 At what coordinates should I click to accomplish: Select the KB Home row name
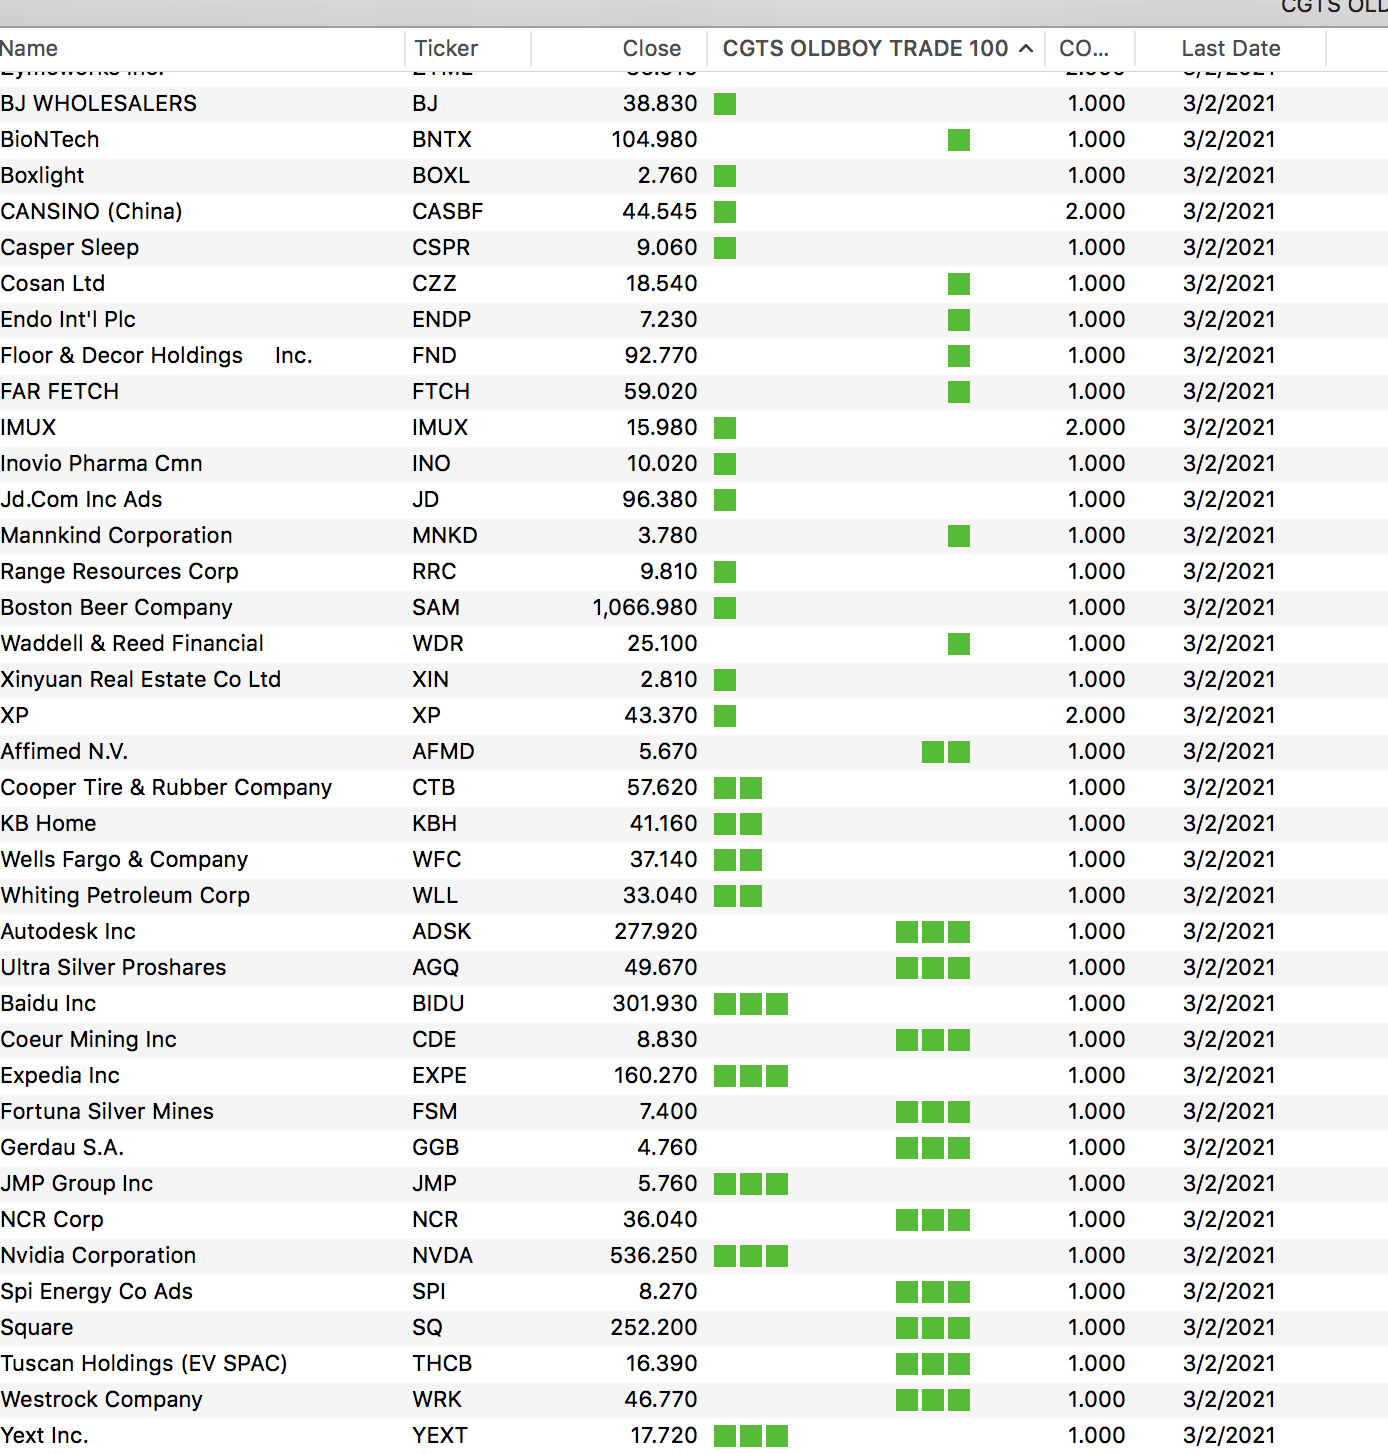pyautogui.click(x=49, y=824)
